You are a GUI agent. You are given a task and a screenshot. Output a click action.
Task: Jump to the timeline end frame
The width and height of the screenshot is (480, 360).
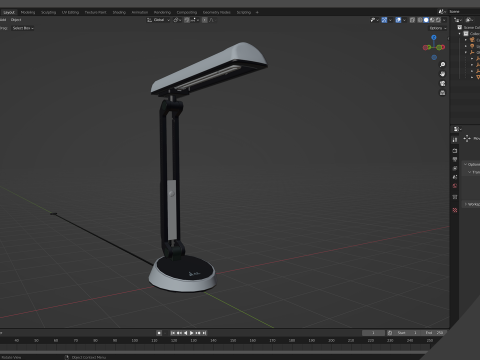pyautogui.click(x=204, y=333)
